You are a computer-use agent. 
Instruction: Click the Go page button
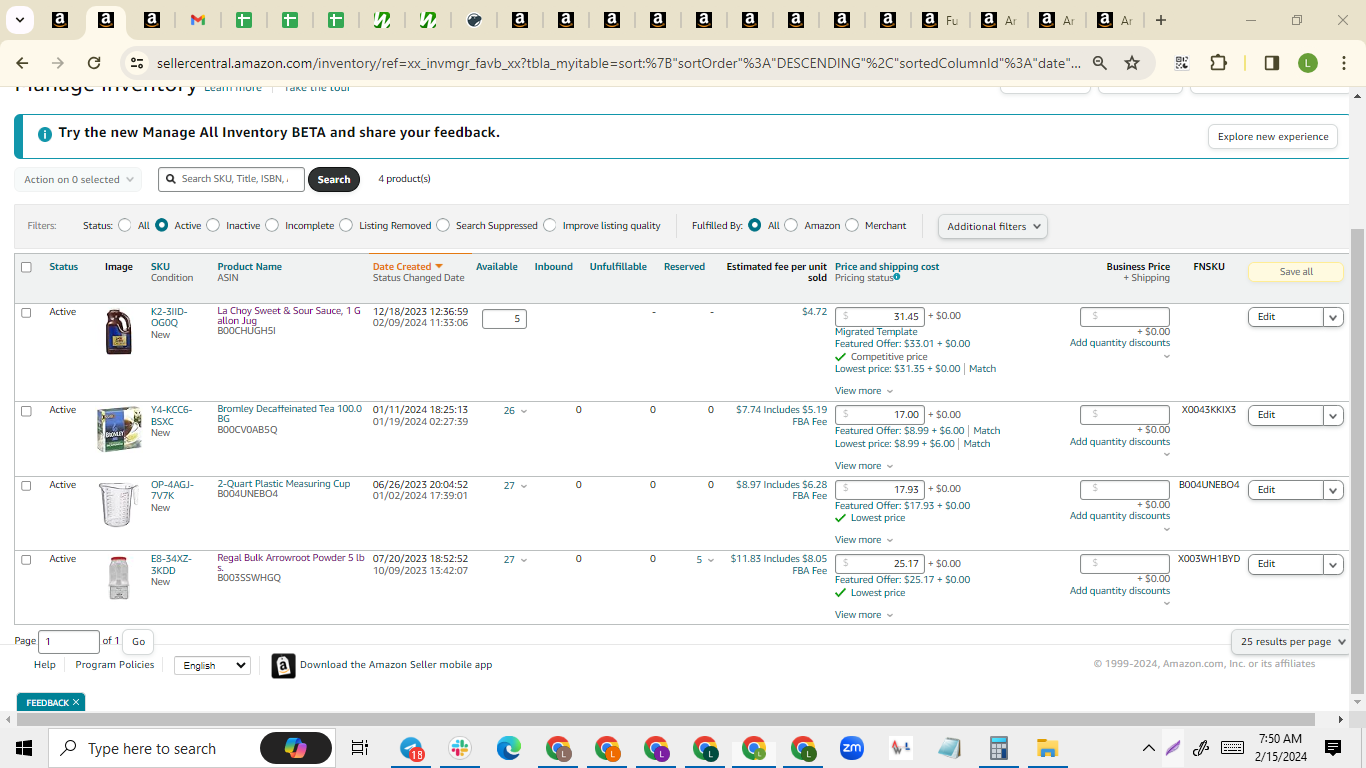138,641
